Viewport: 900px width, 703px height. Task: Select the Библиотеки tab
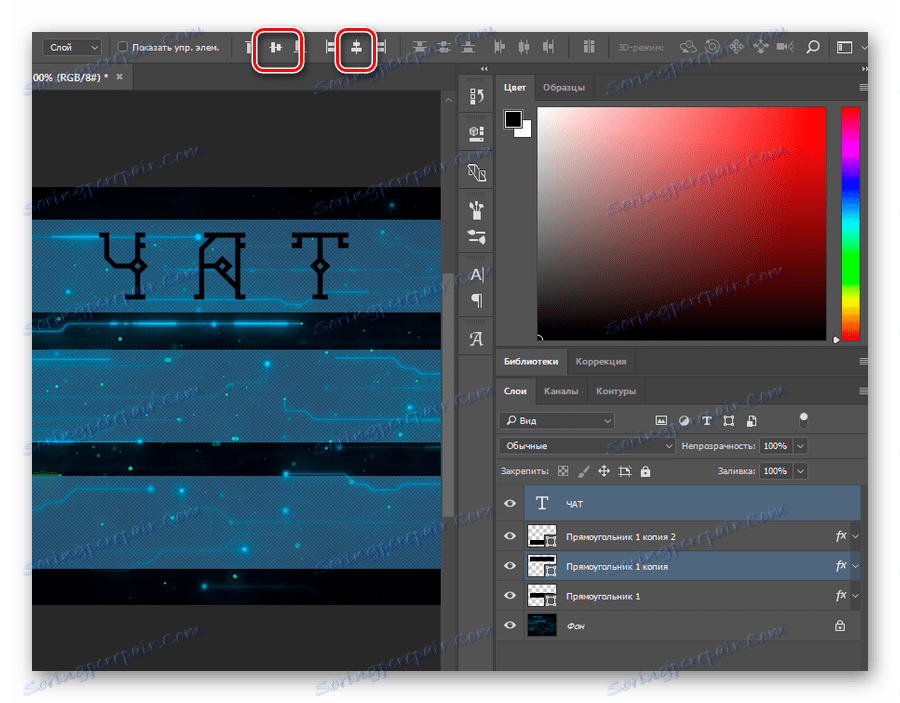pyautogui.click(x=531, y=362)
